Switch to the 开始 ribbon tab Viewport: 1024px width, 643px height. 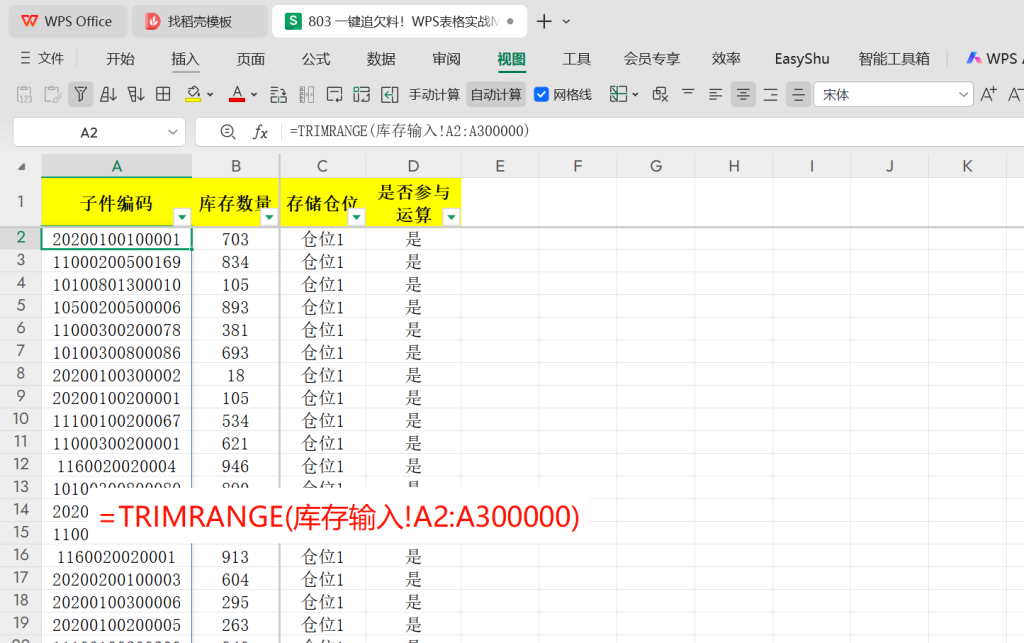pos(120,59)
